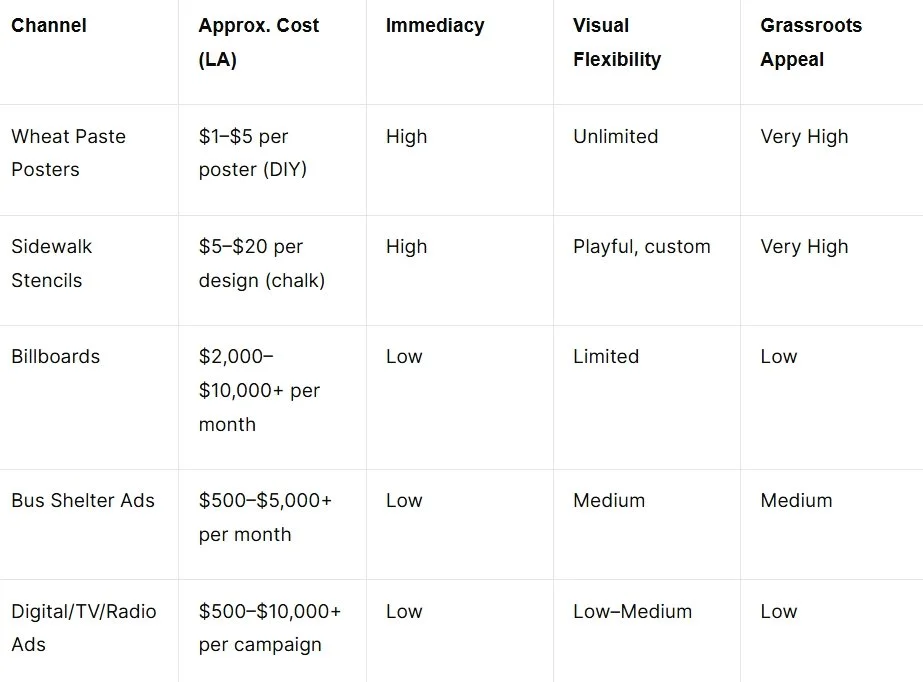The image size is (923, 682).
Task: Click the Limited flexibility cell for Billboards
Action: click(x=605, y=356)
